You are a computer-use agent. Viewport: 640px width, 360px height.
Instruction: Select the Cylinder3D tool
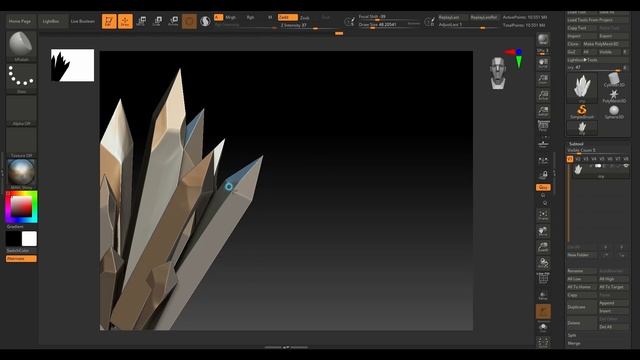pos(614,79)
